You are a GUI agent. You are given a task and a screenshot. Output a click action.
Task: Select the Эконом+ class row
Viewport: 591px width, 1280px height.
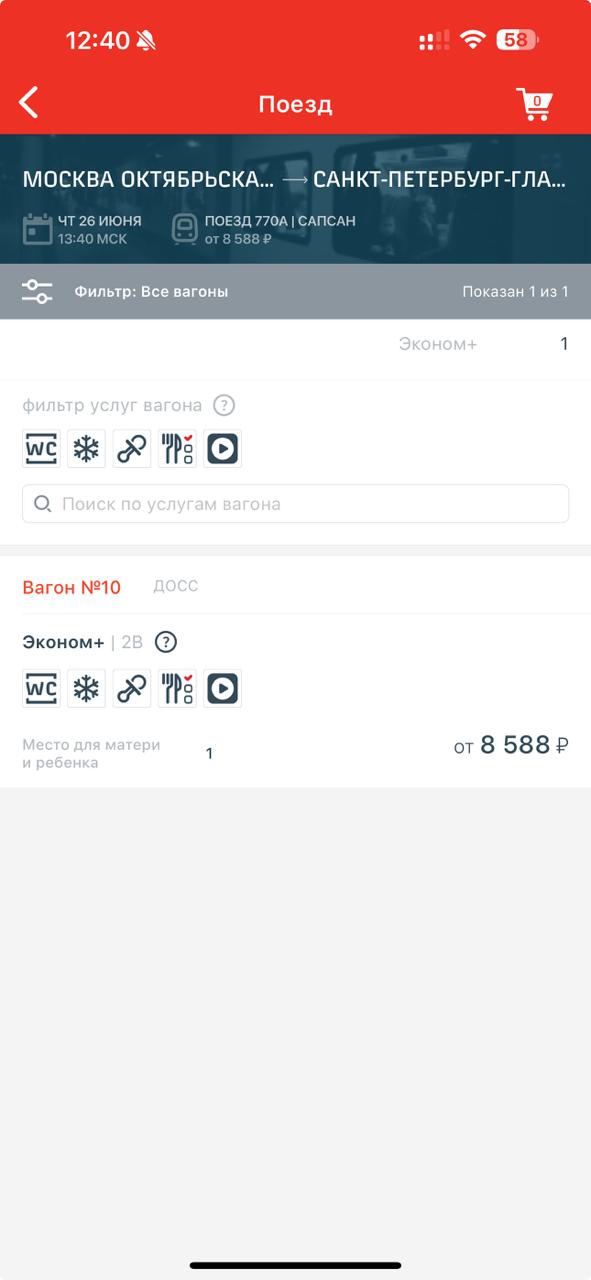295,344
